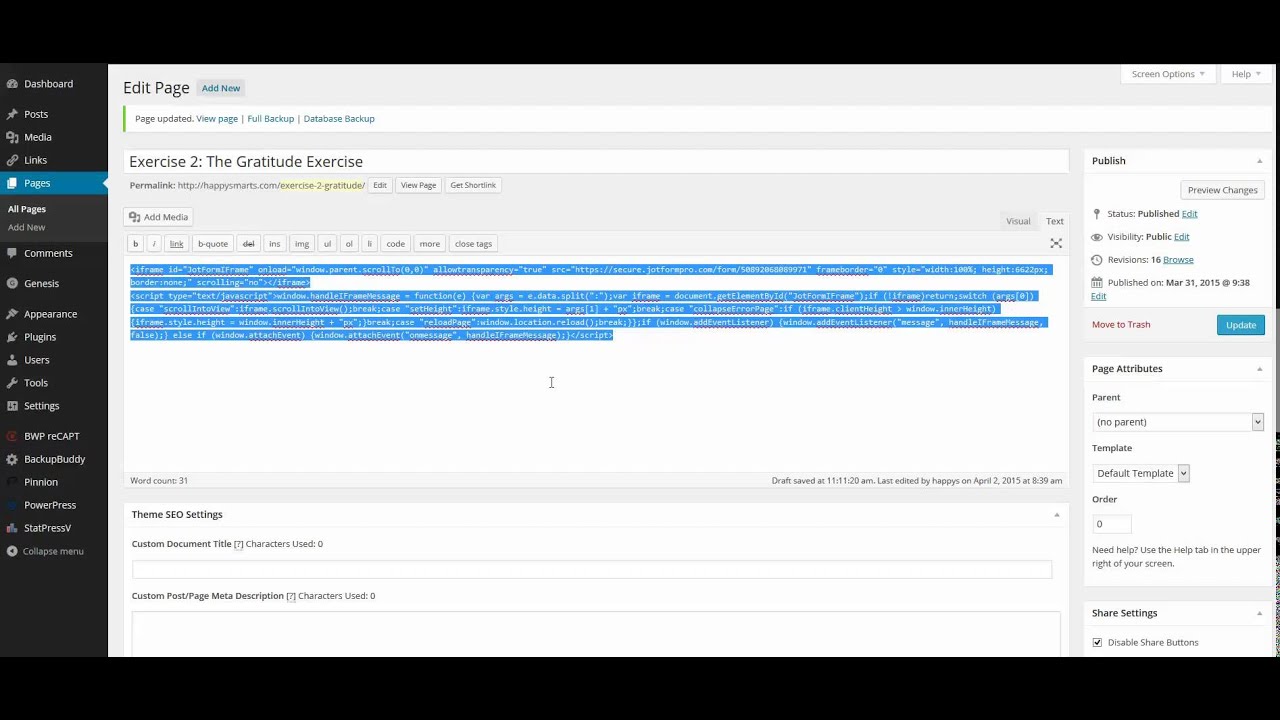Open All Pages submenu item
The image size is (1280, 720).
27,209
